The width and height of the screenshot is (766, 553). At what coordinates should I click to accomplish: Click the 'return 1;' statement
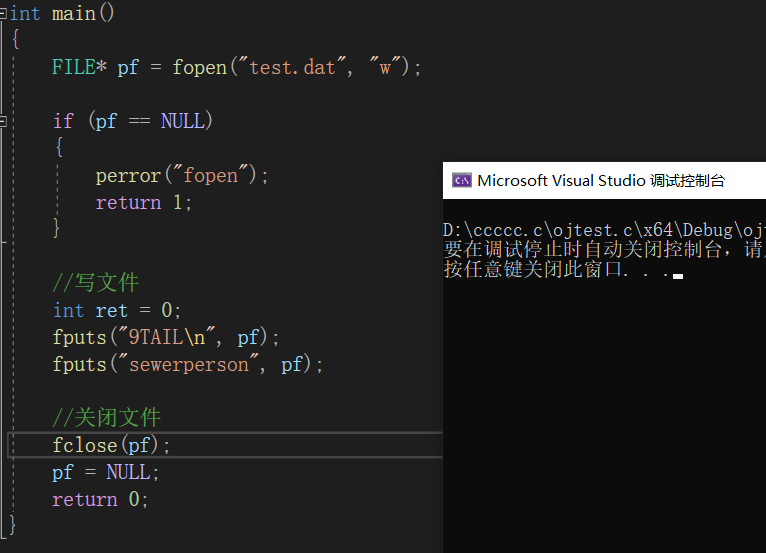coord(143,202)
